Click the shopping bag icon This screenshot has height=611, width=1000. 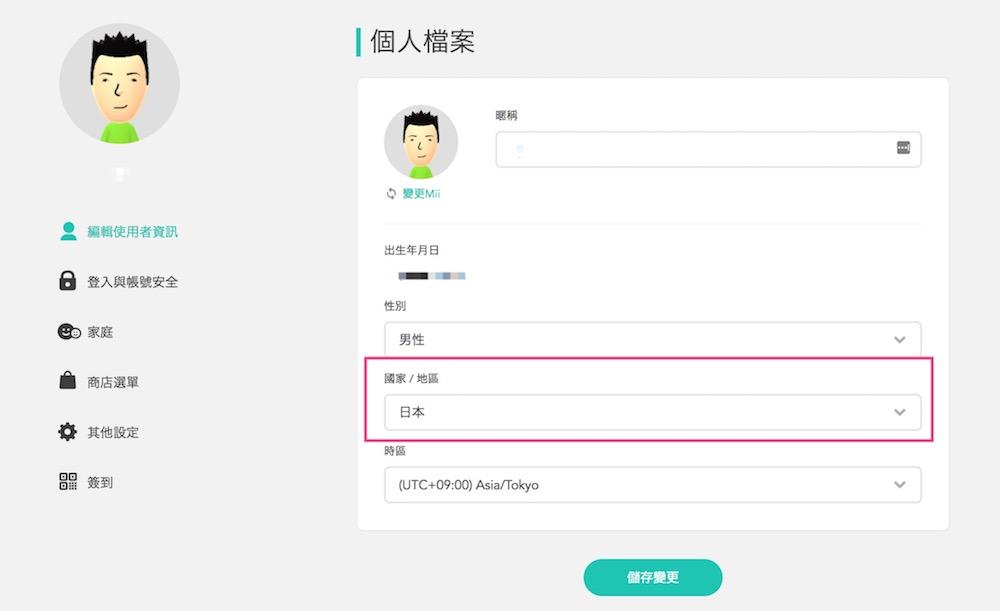[x=68, y=381]
